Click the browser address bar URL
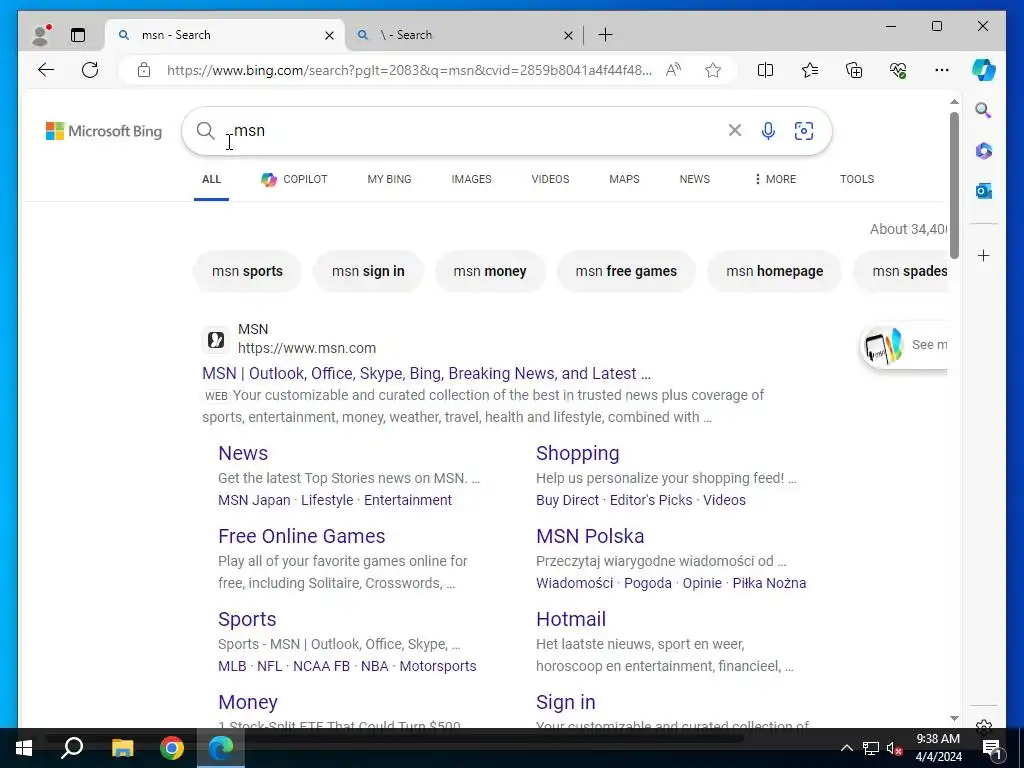 click(x=409, y=70)
